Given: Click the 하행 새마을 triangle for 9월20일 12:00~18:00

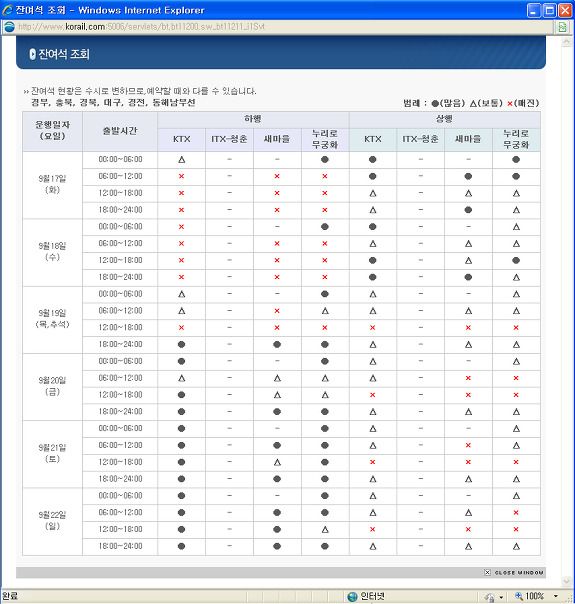Looking at the screenshot, I should (277, 395).
